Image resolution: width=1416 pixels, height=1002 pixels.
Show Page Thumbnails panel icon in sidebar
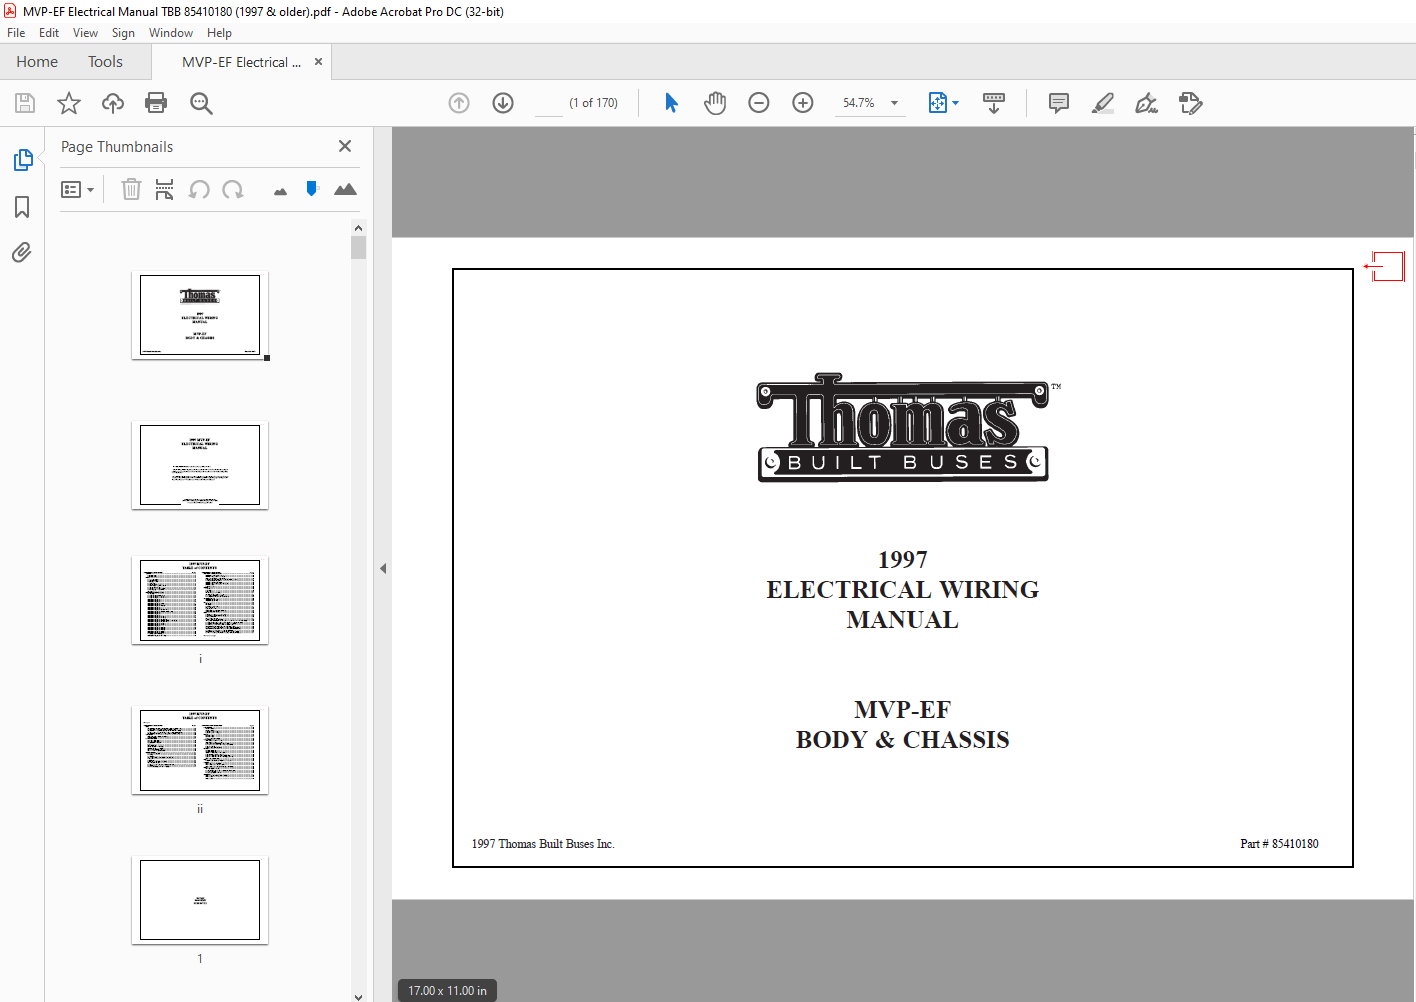point(22,160)
